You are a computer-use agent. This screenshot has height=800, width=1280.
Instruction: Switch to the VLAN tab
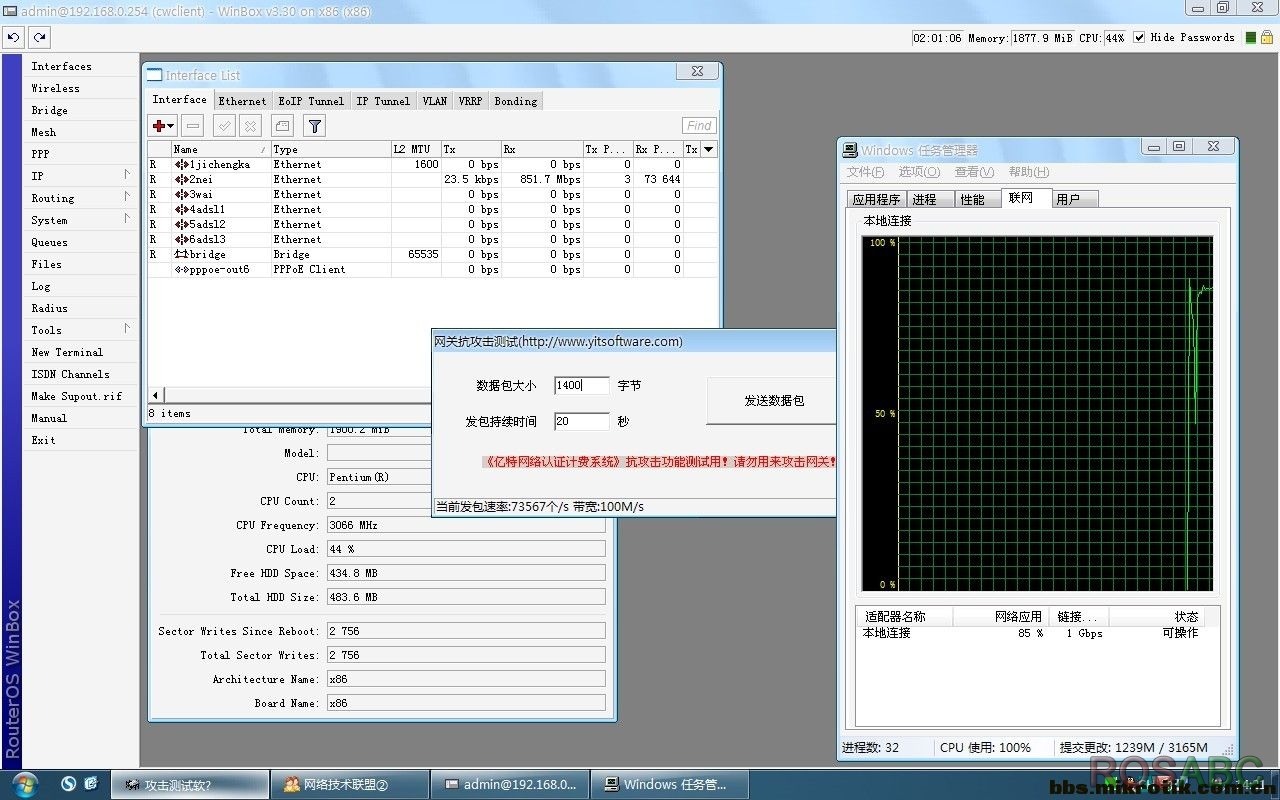[x=434, y=101]
